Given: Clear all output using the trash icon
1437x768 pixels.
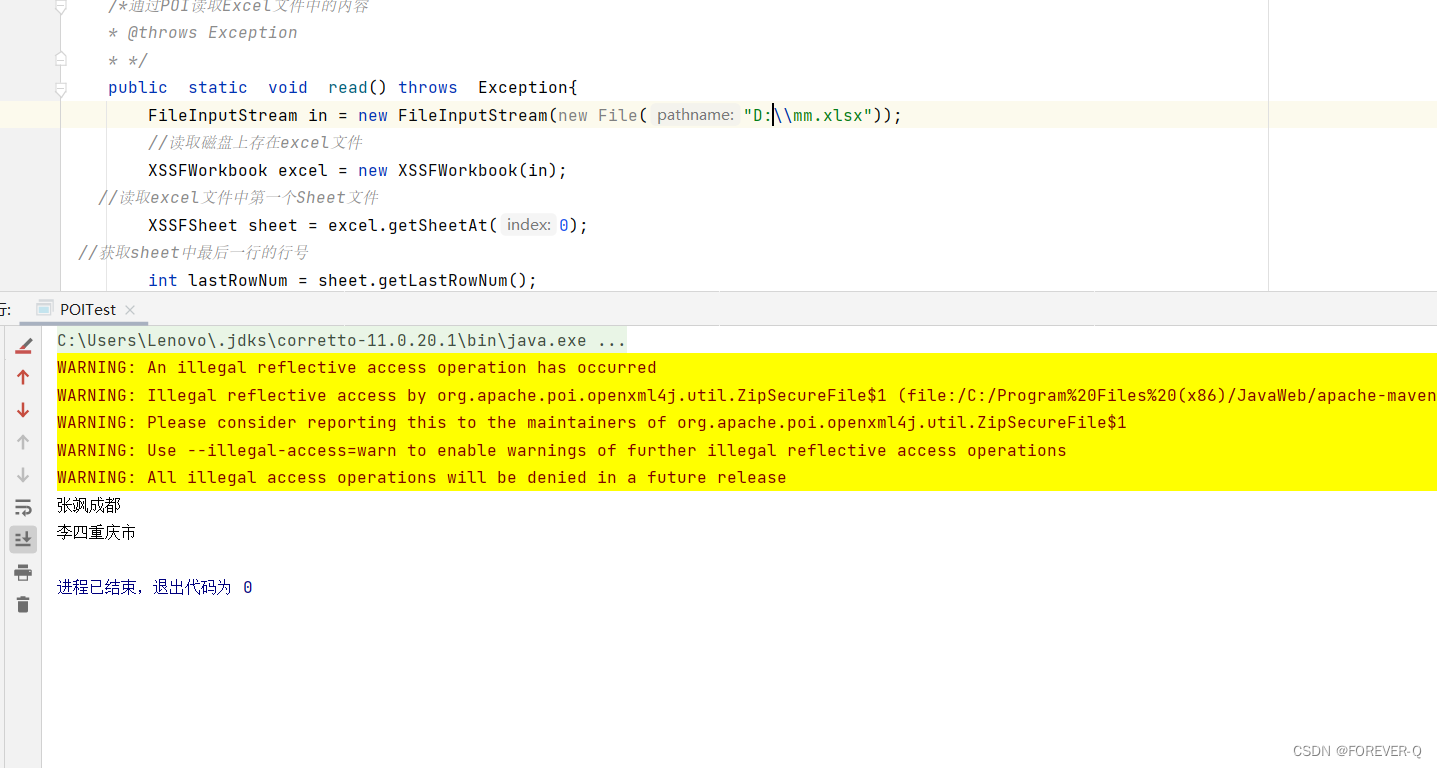Looking at the screenshot, I should pyautogui.click(x=22, y=604).
